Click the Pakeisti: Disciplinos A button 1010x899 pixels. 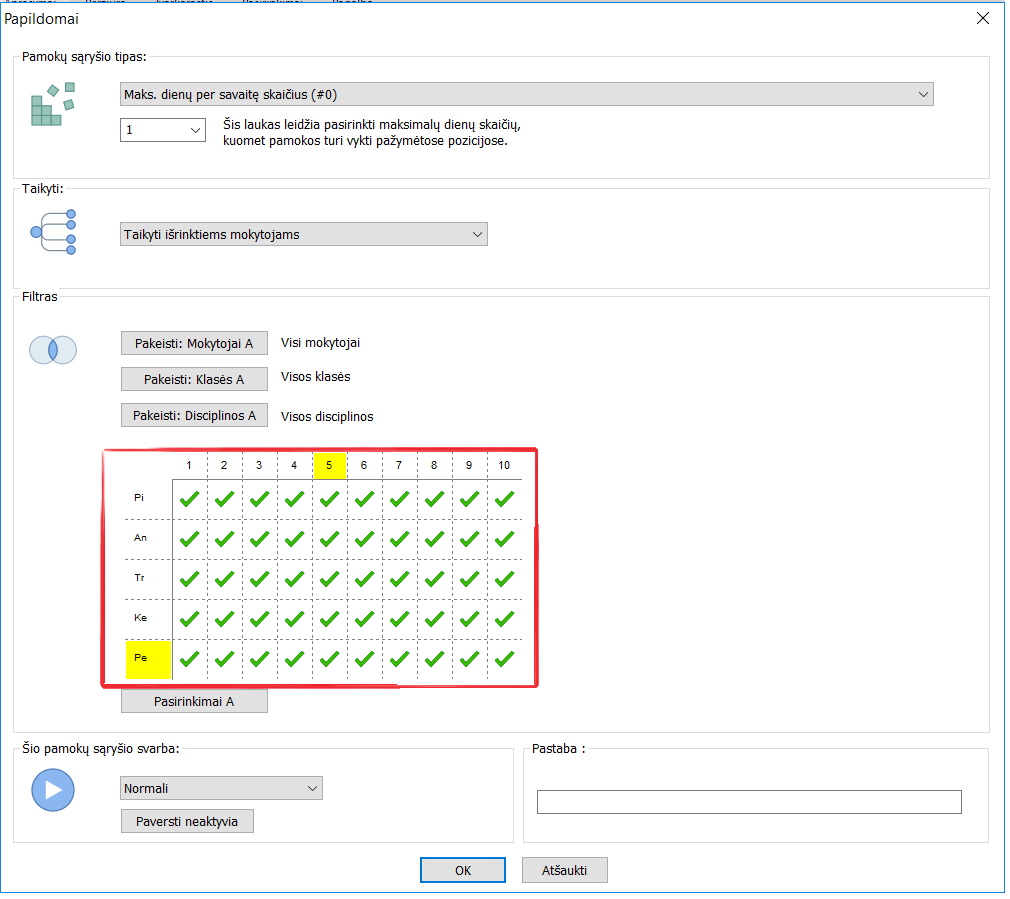pyautogui.click(x=194, y=415)
